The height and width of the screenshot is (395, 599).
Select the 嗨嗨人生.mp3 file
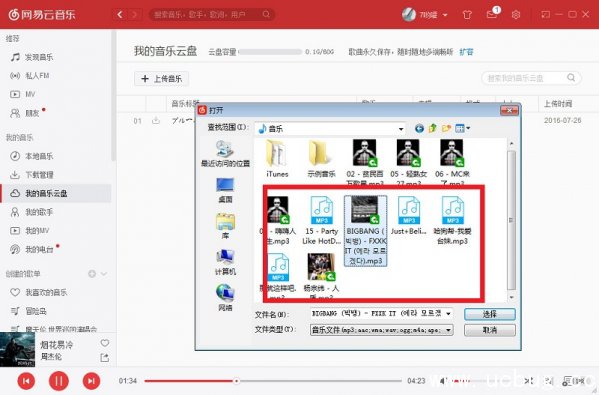pyautogui.click(x=278, y=220)
